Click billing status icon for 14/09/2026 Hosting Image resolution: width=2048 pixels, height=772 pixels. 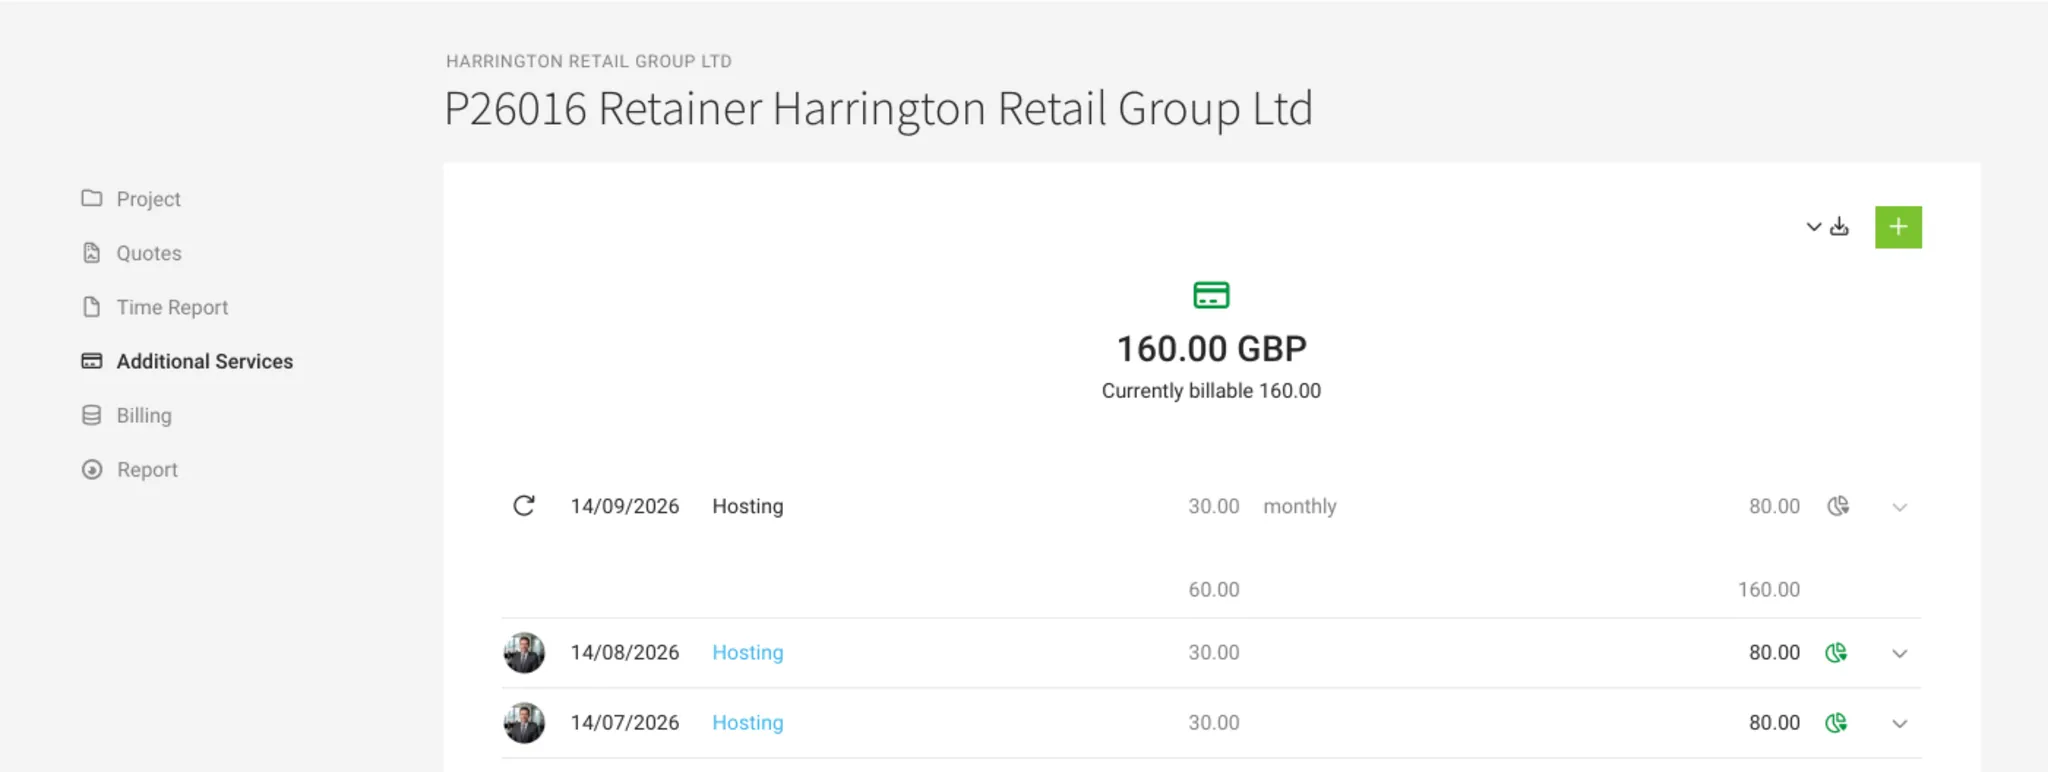tap(1838, 506)
